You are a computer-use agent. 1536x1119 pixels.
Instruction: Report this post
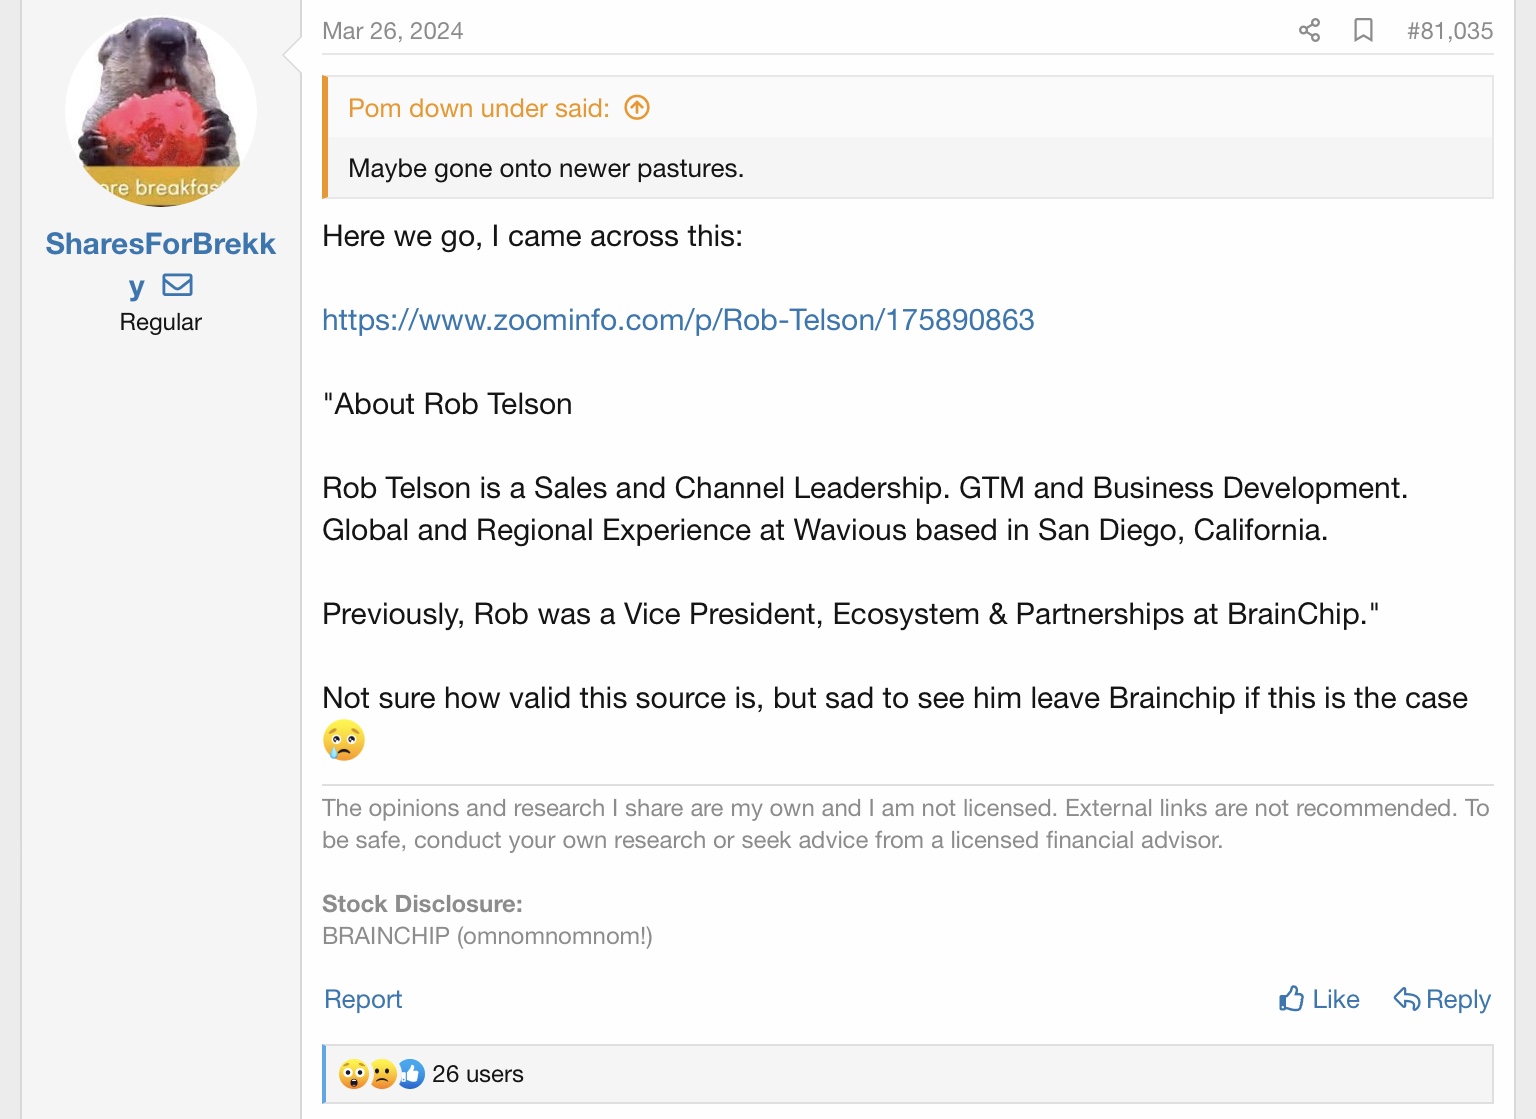(x=363, y=999)
